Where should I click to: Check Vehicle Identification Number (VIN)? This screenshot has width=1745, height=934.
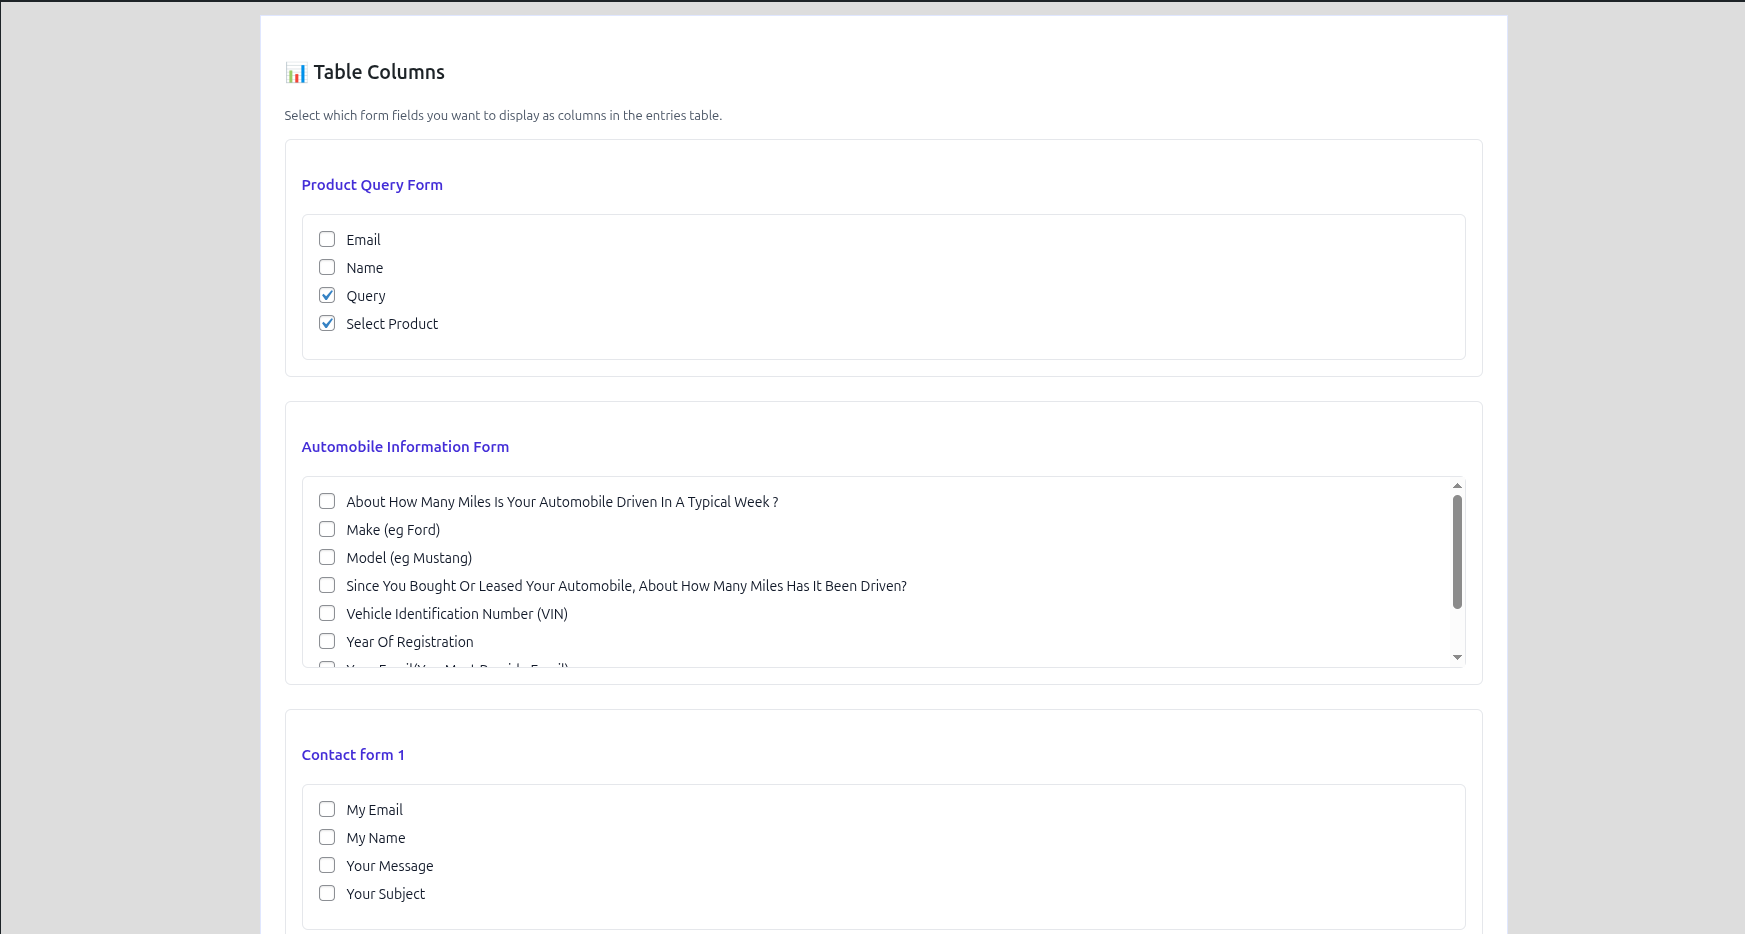[327, 613]
